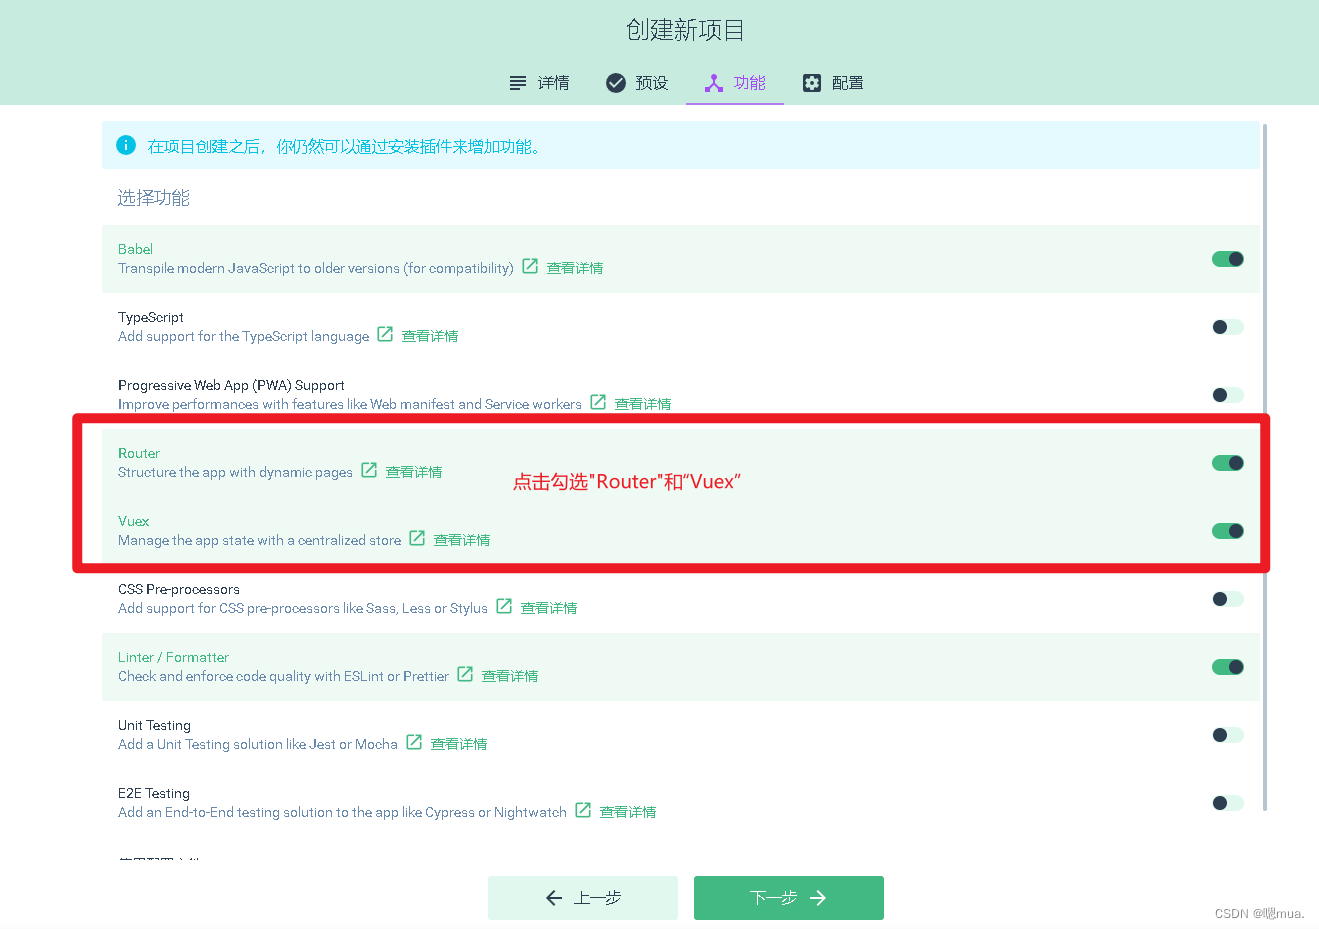Disable the Linter / Formatter switch
Screen dimensions: 1319x929
(1228, 667)
